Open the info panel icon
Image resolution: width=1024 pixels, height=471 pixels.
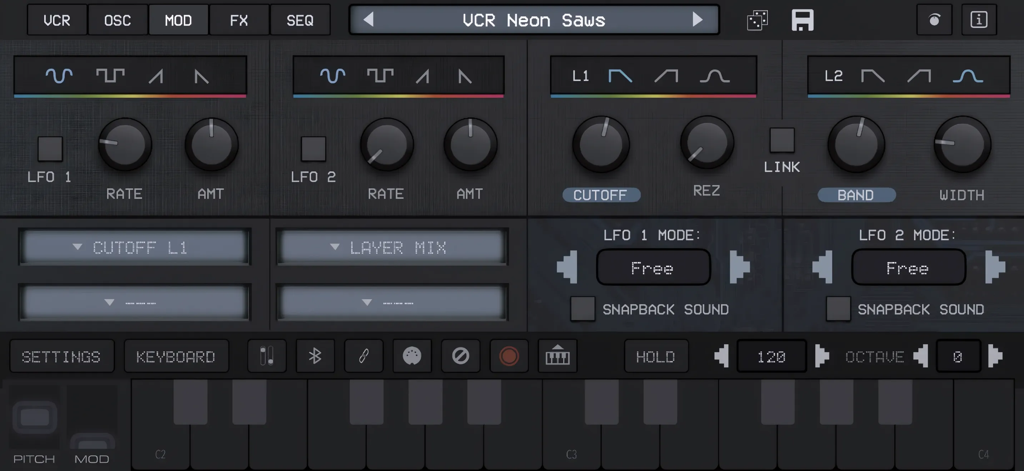(978, 20)
